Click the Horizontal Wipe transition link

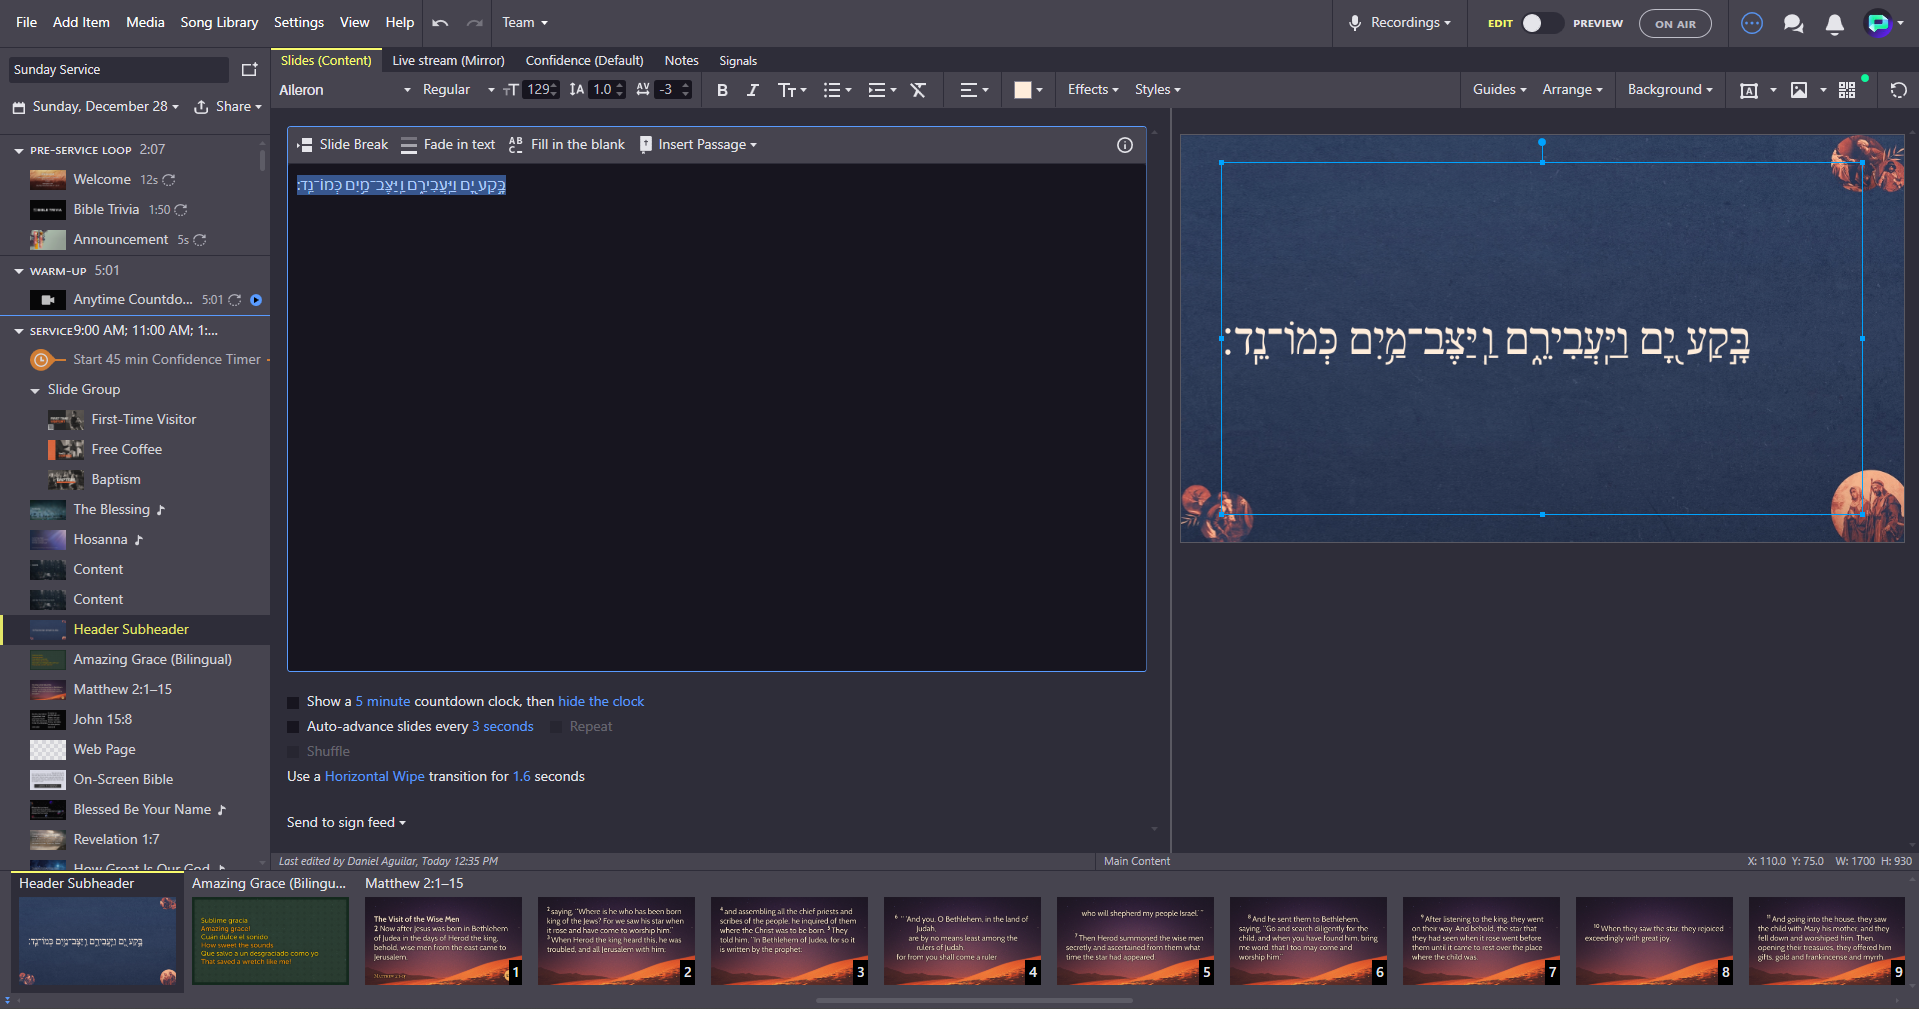pyautogui.click(x=375, y=777)
